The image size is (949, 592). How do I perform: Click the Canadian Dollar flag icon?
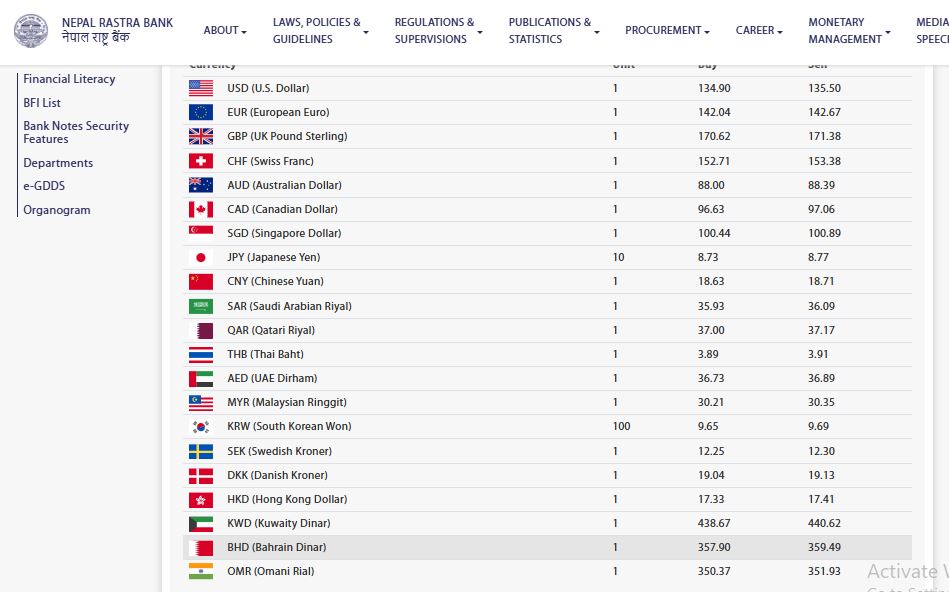pyautogui.click(x=200, y=209)
